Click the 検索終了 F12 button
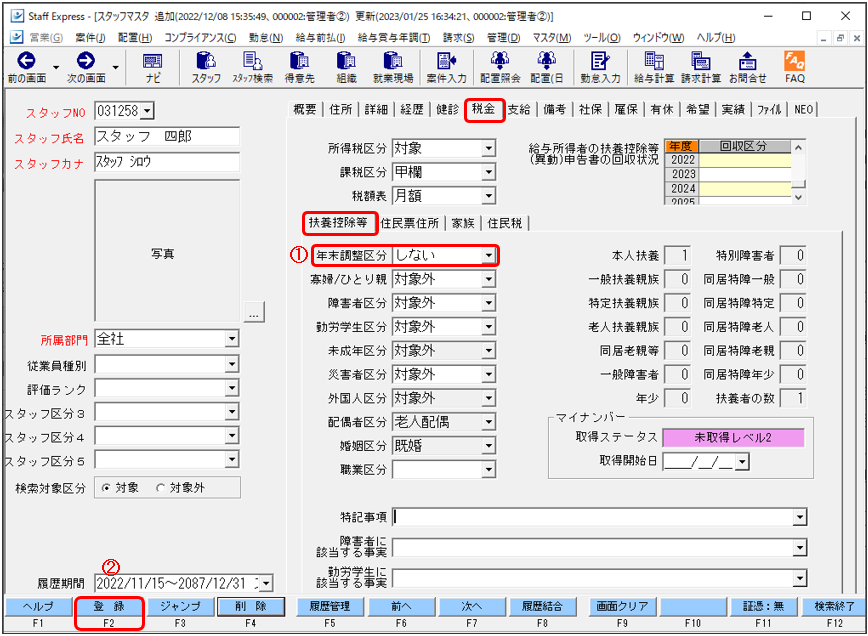868x636 pixels. (x=834, y=607)
